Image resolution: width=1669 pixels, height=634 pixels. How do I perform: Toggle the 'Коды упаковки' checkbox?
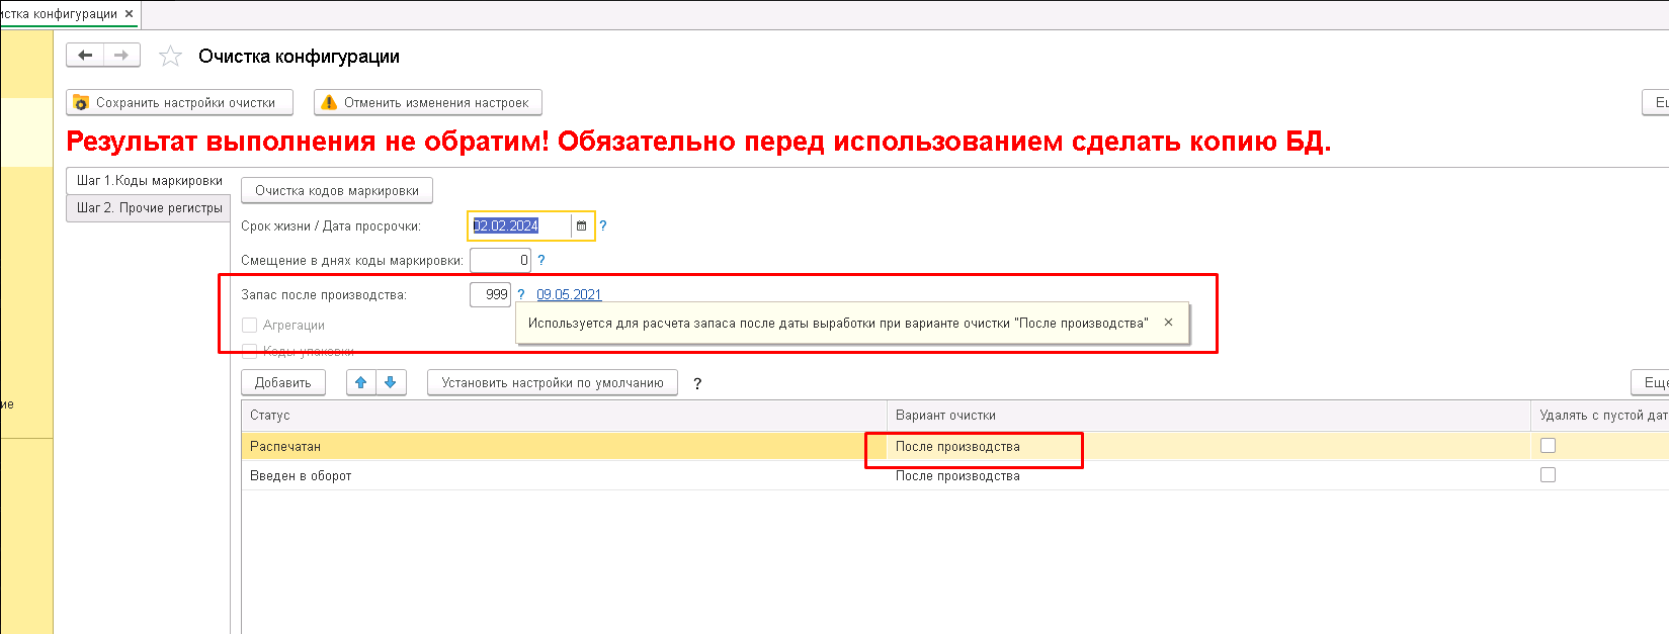[250, 351]
